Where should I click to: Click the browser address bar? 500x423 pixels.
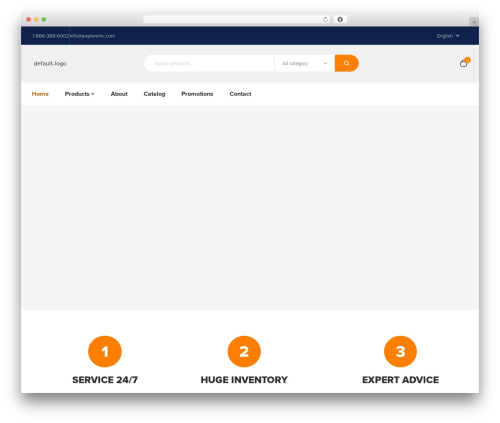coord(237,19)
